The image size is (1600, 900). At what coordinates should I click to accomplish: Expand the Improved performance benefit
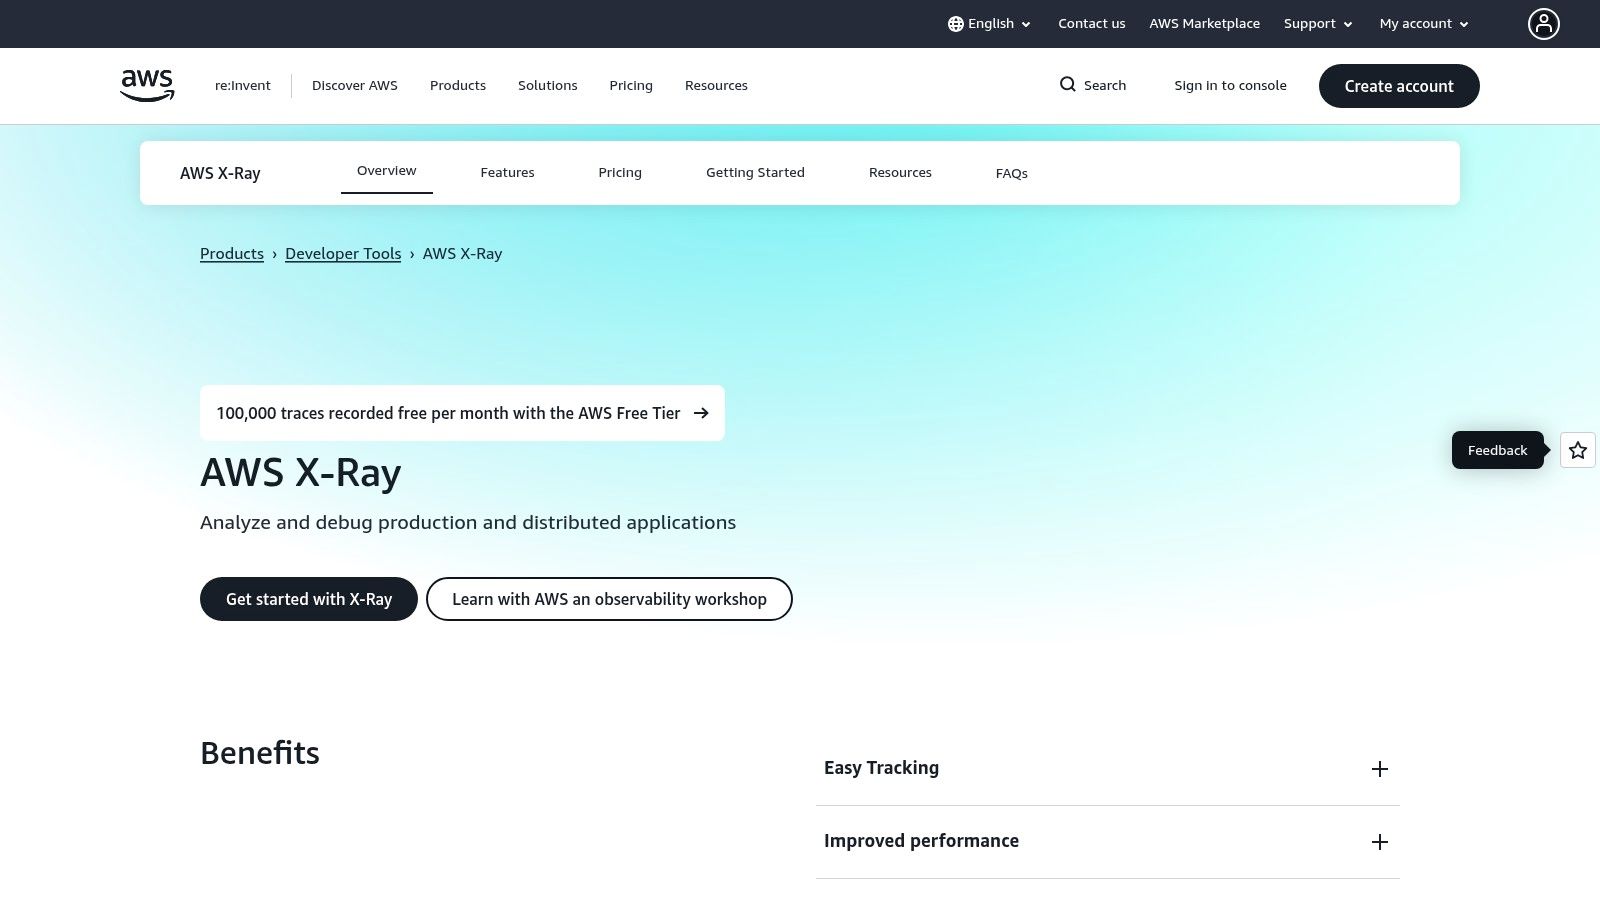1380,842
